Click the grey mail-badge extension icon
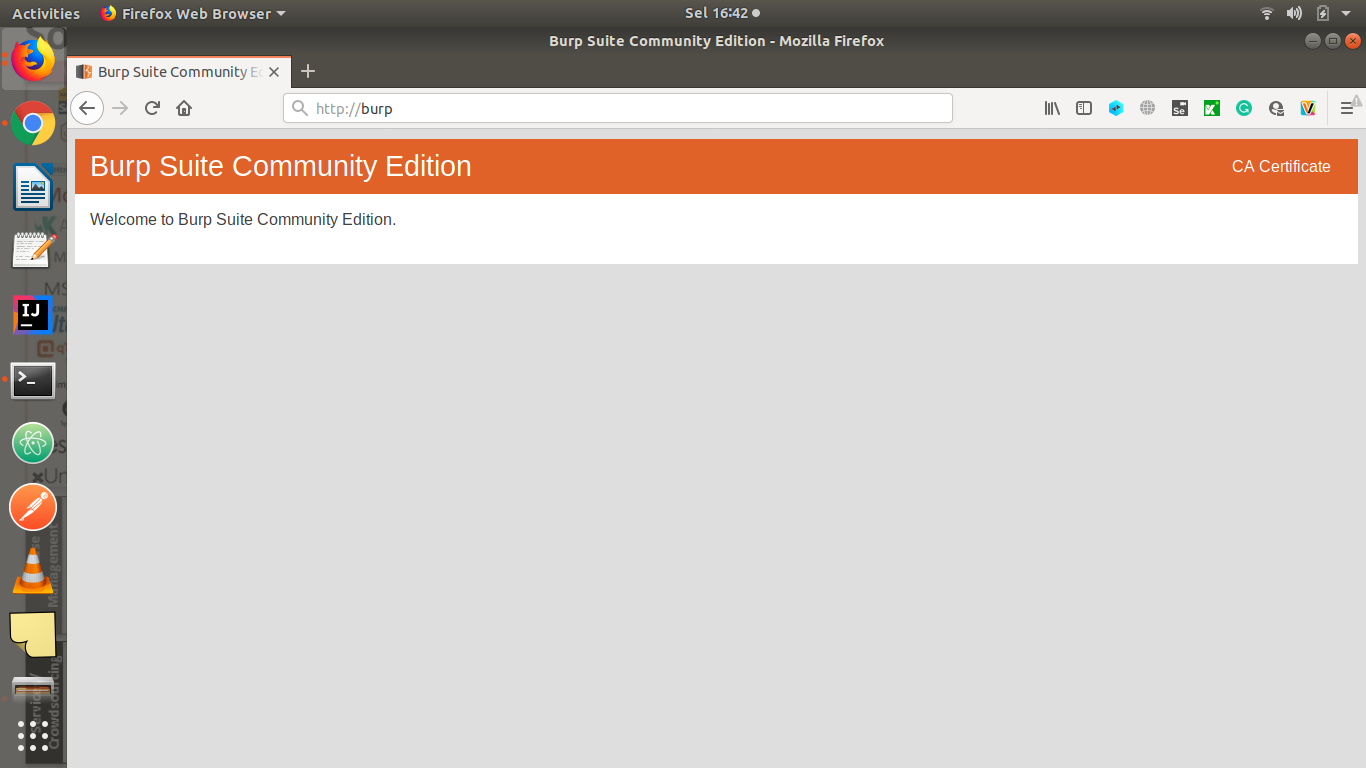 pos(1276,108)
